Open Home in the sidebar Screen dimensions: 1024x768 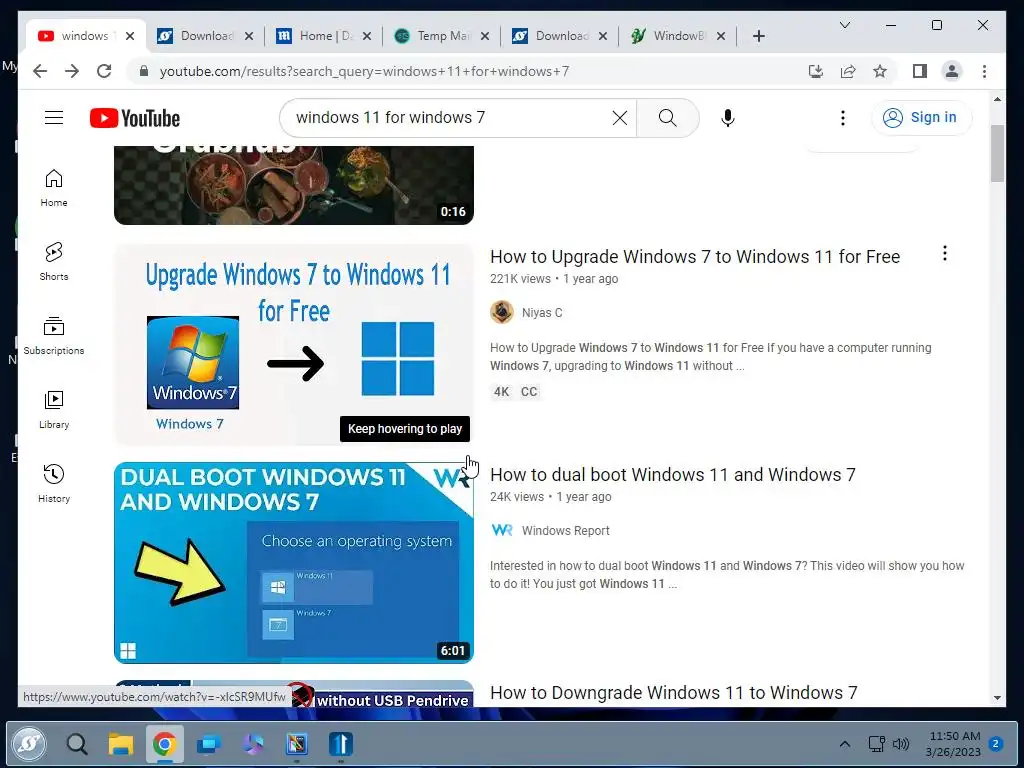point(54,189)
